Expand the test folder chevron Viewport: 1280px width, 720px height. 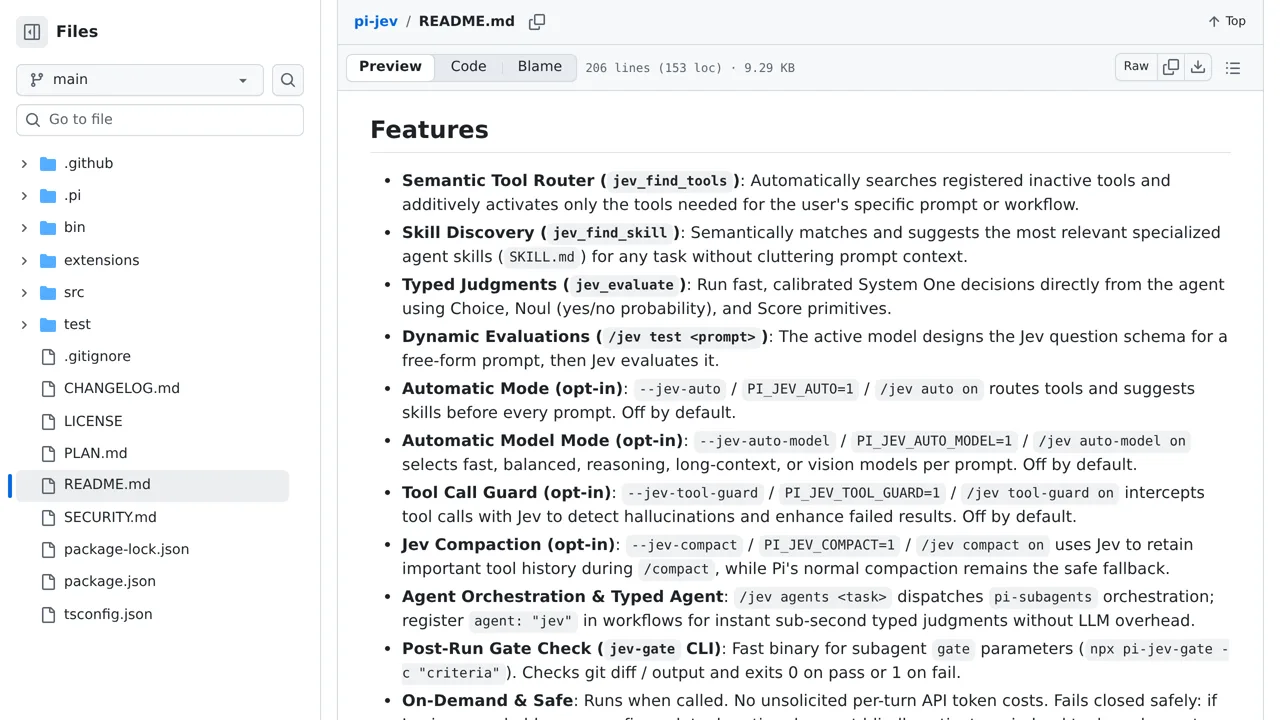tap(24, 324)
